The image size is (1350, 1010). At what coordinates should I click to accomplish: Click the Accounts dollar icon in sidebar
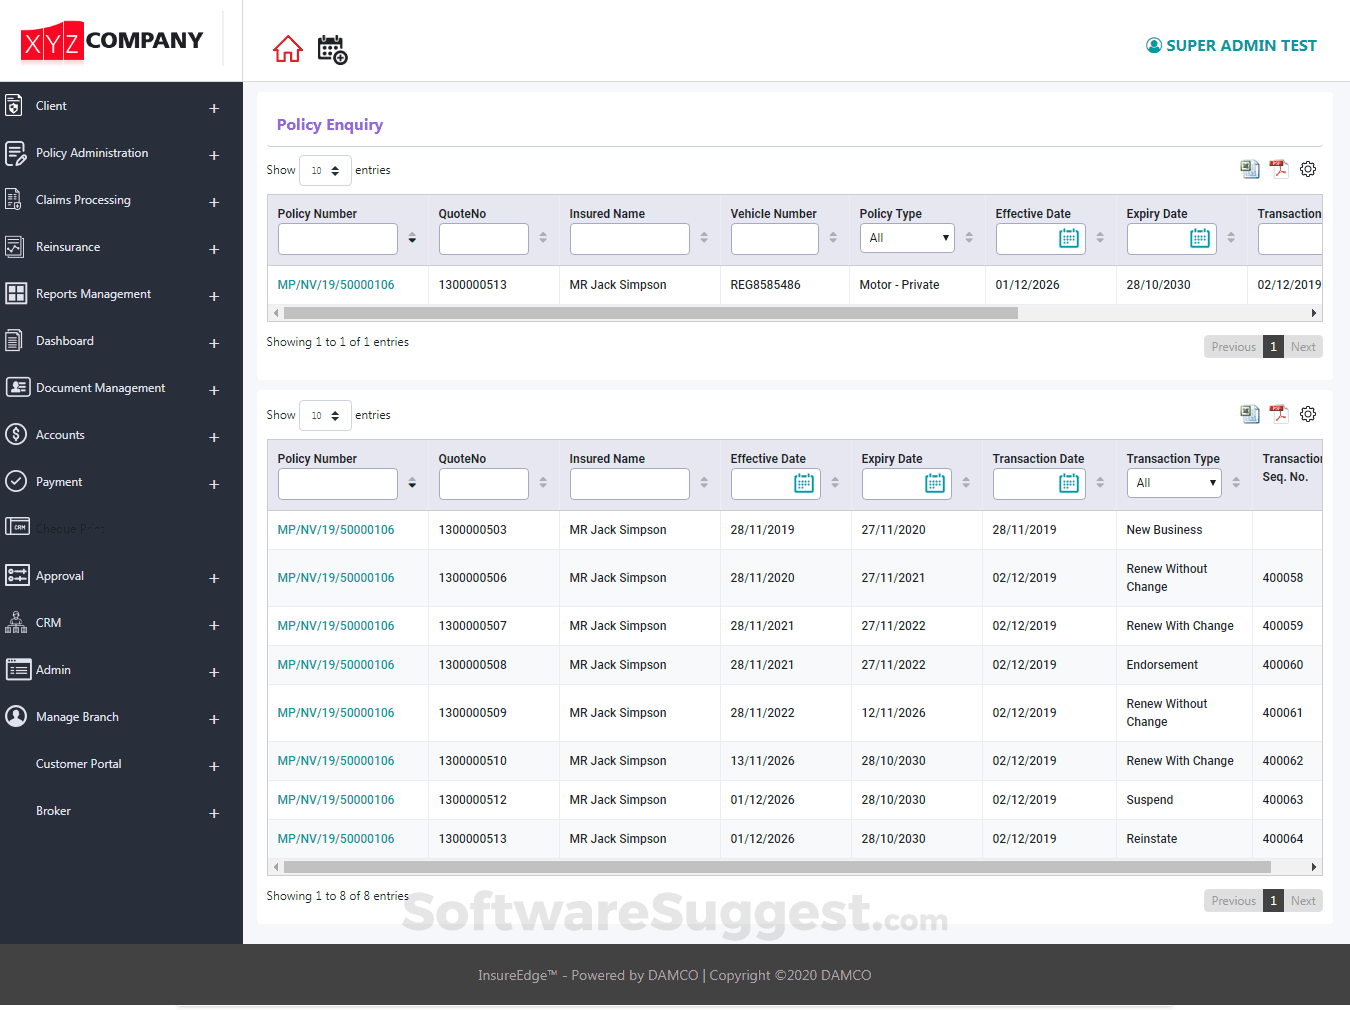pyautogui.click(x=16, y=434)
